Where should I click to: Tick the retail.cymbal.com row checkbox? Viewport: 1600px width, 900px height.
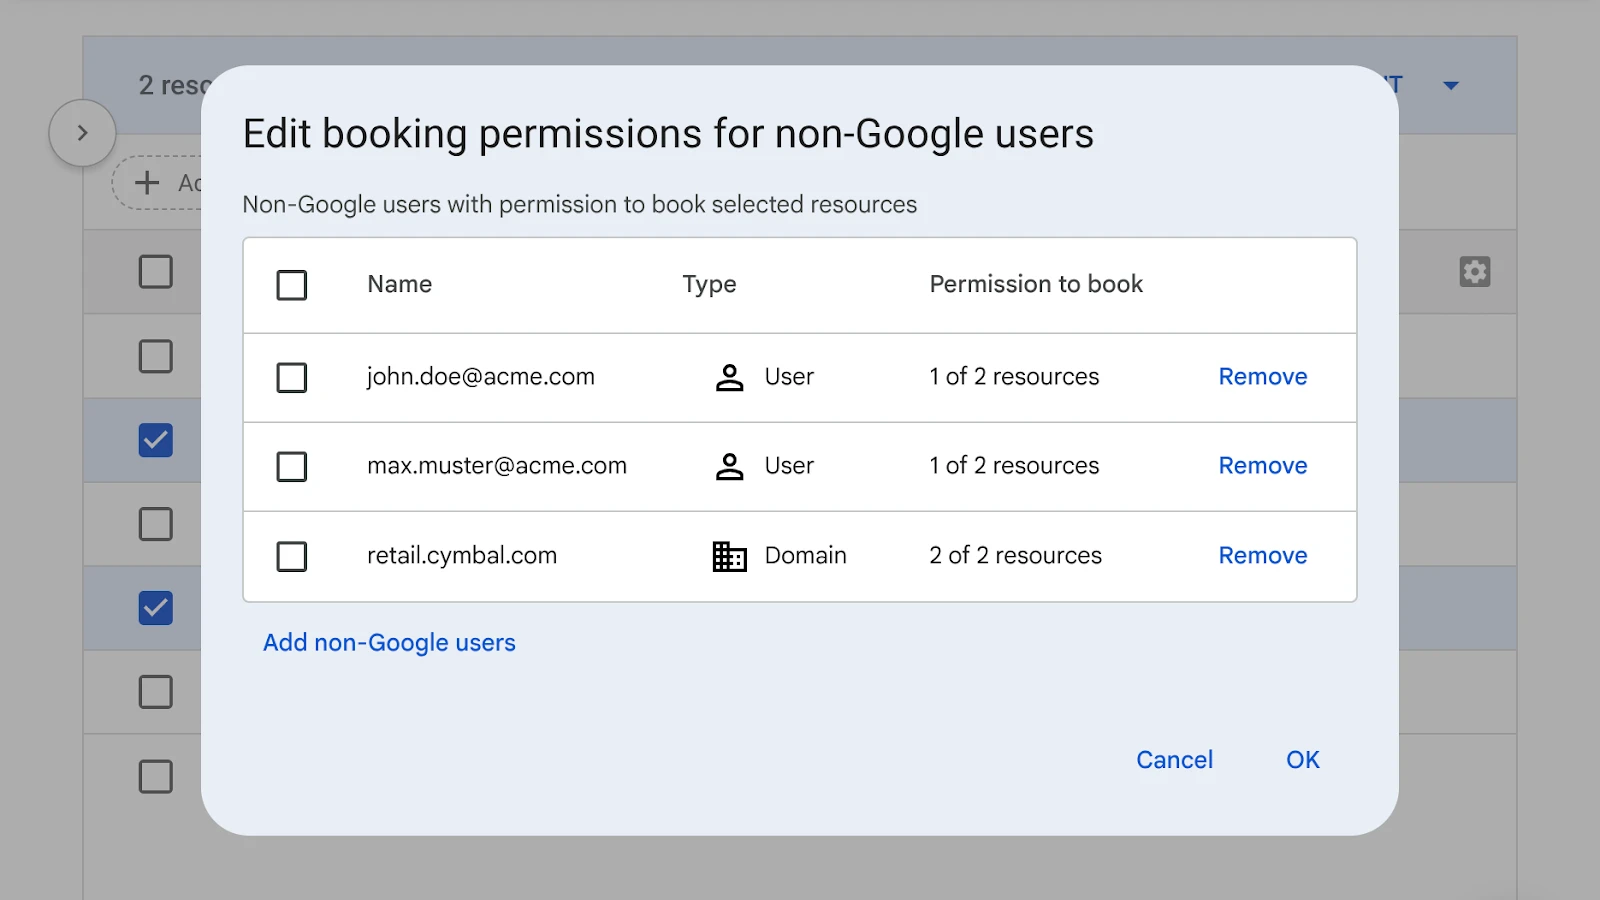[x=291, y=556]
